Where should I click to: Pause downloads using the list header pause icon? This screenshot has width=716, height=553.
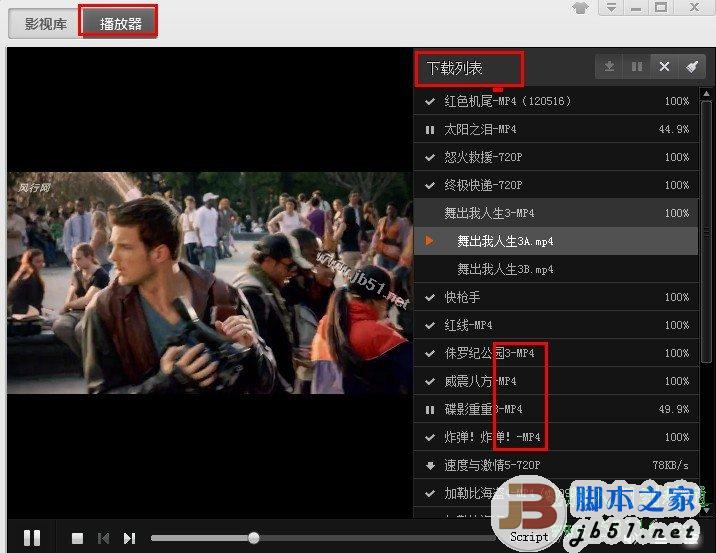(x=637, y=67)
